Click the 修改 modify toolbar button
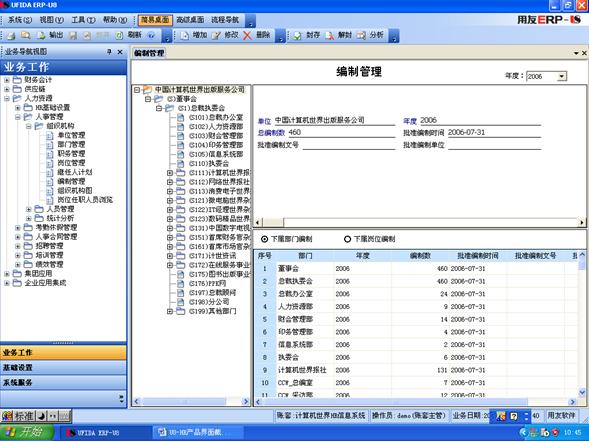Viewport: 589px width, 442px height. pyautogui.click(x=225, y=35)
